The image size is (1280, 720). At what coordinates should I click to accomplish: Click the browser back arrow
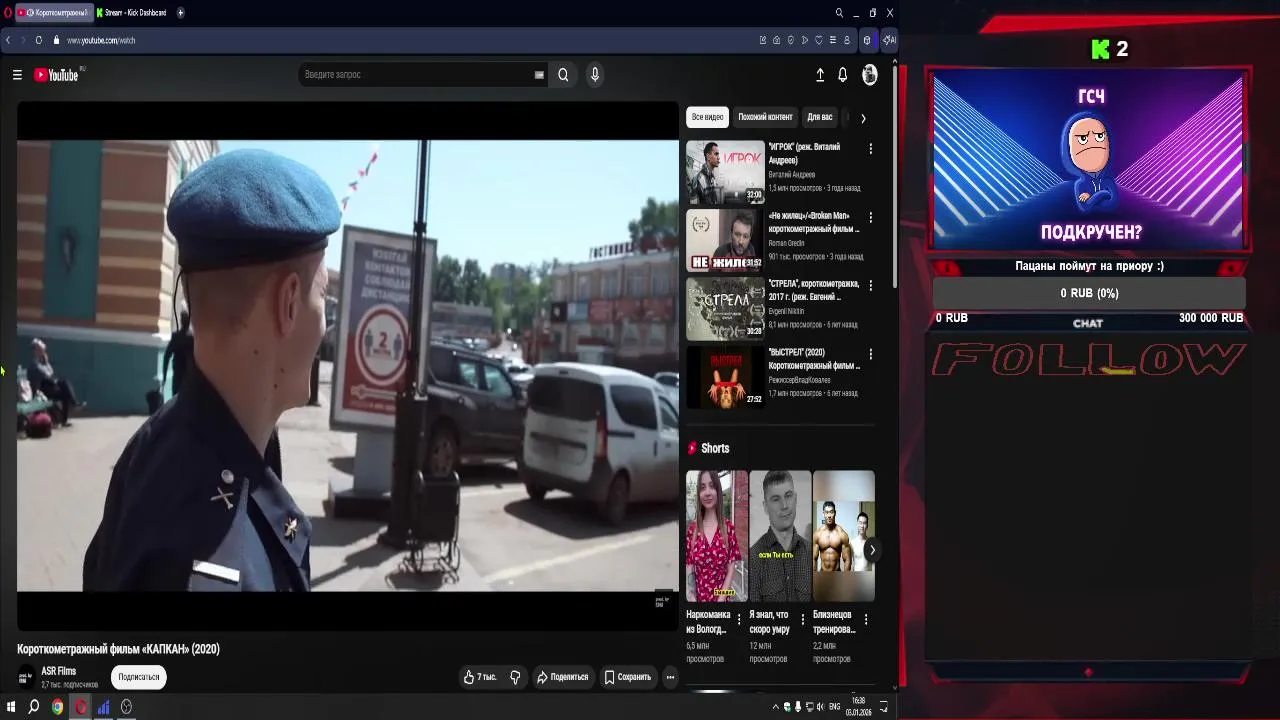click(x=8, y=40)
